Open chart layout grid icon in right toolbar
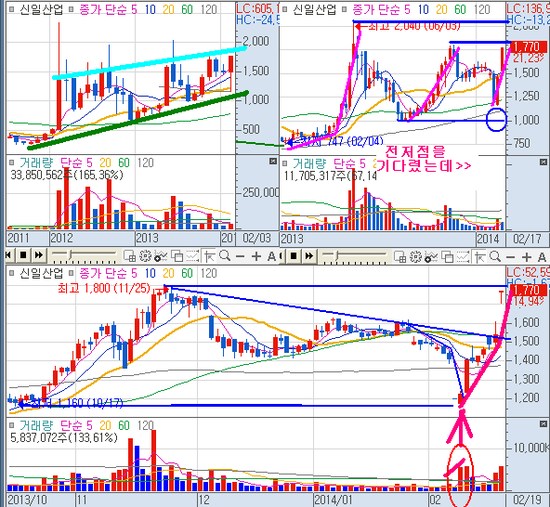 [400, 256]
